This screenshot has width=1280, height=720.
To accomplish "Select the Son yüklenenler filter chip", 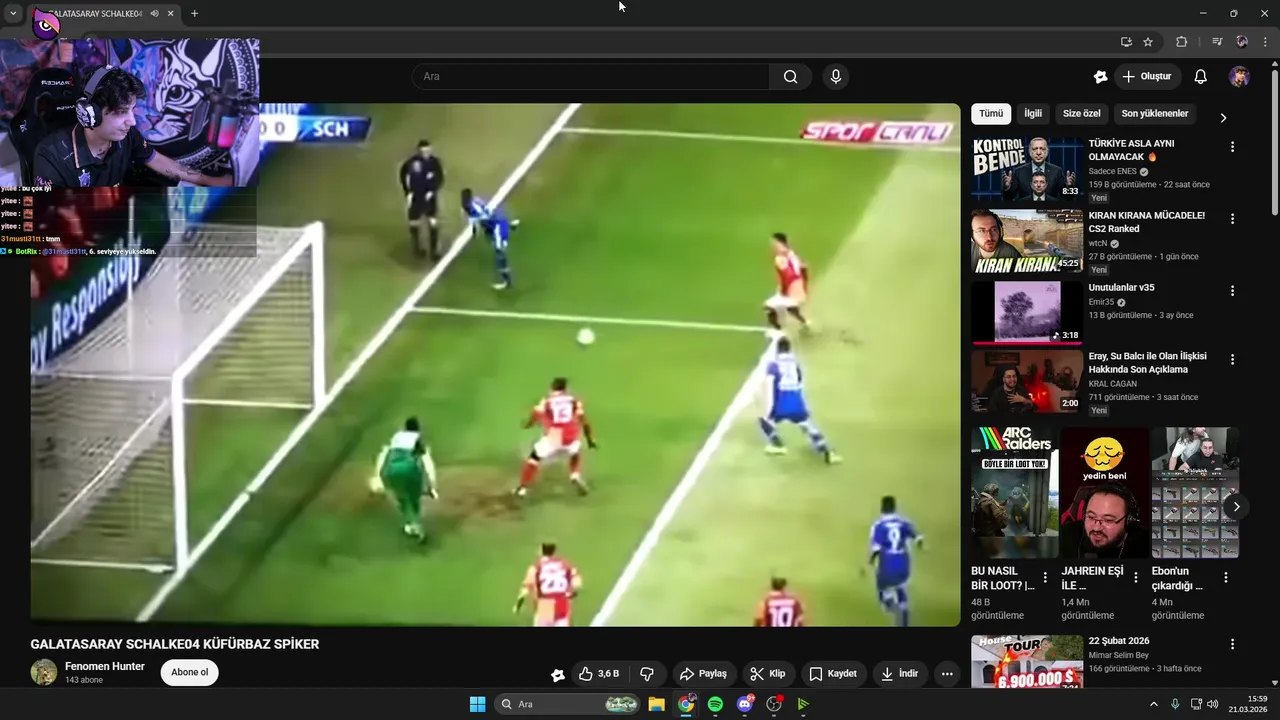I will pyautogui.click(x=1155, y=114).
